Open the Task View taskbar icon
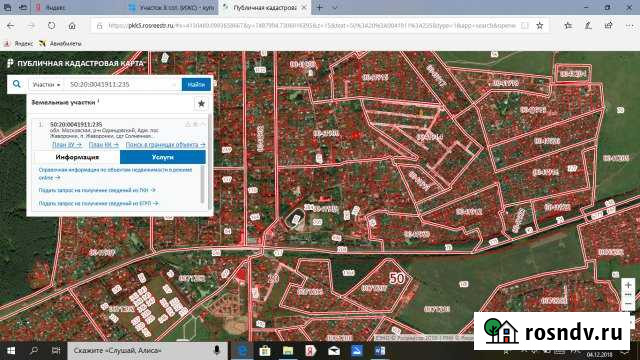640x360 pixels. click(x=56, y=351)
